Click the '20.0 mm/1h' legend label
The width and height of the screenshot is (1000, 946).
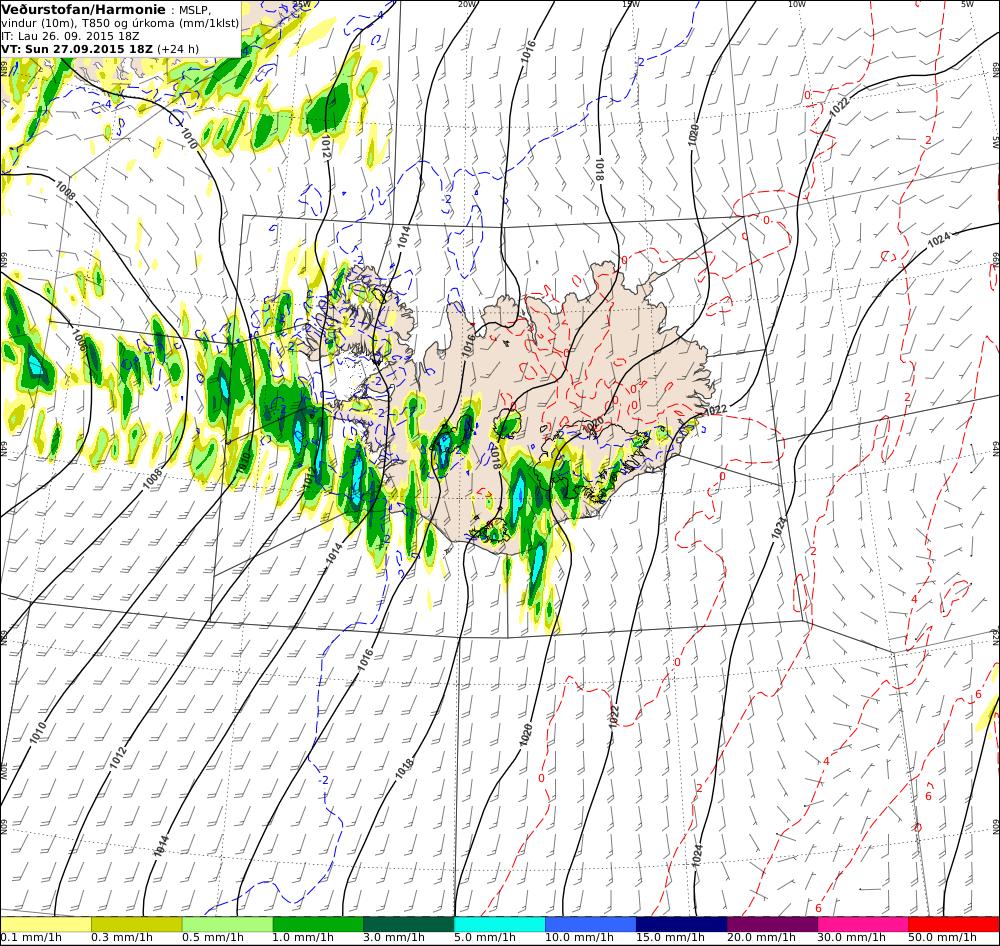[761, 938]
